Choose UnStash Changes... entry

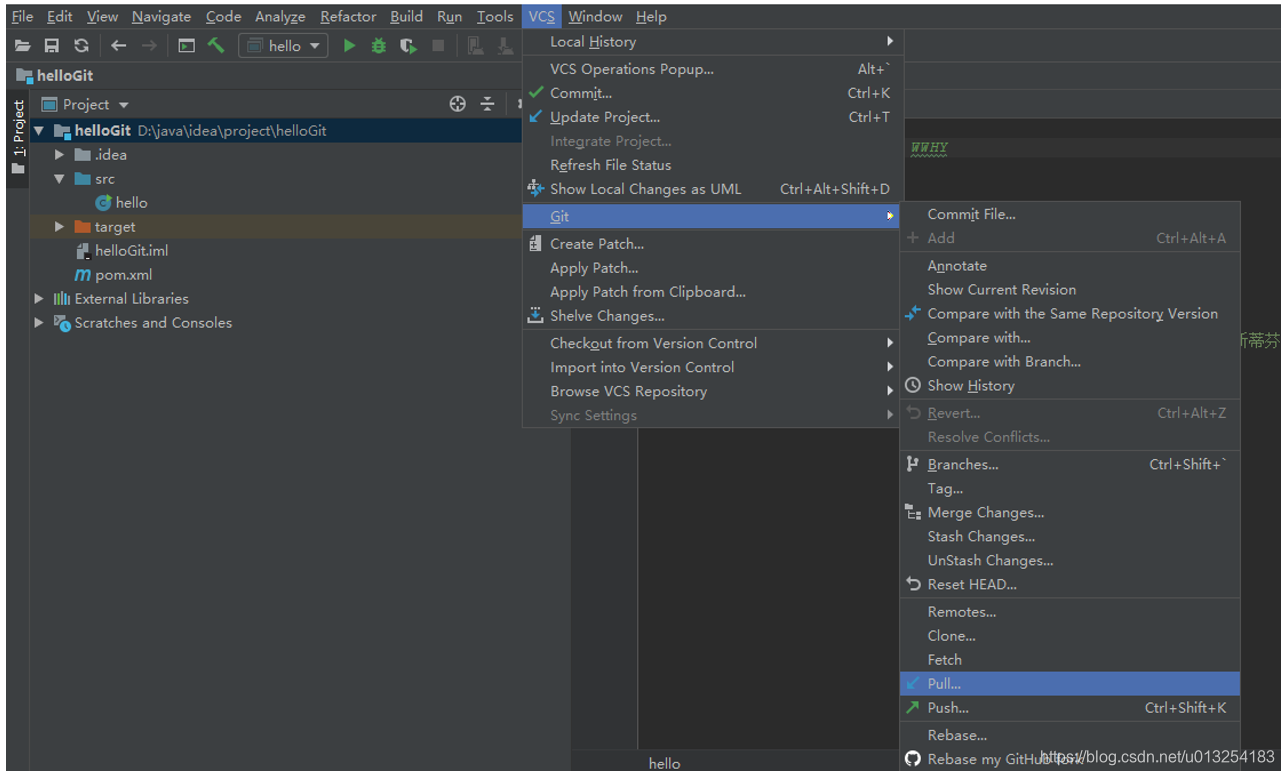1070,561
